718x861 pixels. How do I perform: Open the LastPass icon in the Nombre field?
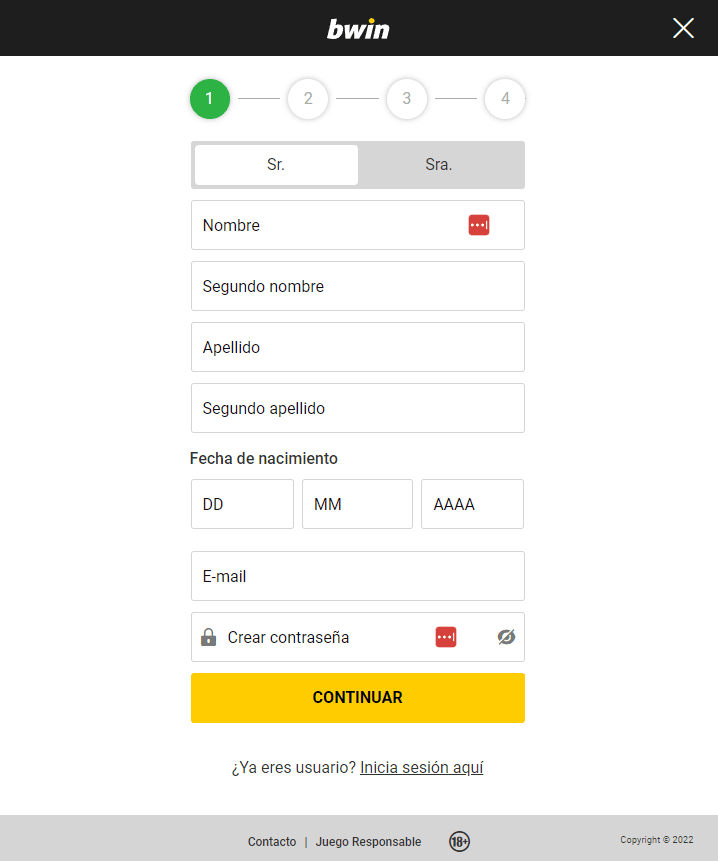tap(479, 225)
